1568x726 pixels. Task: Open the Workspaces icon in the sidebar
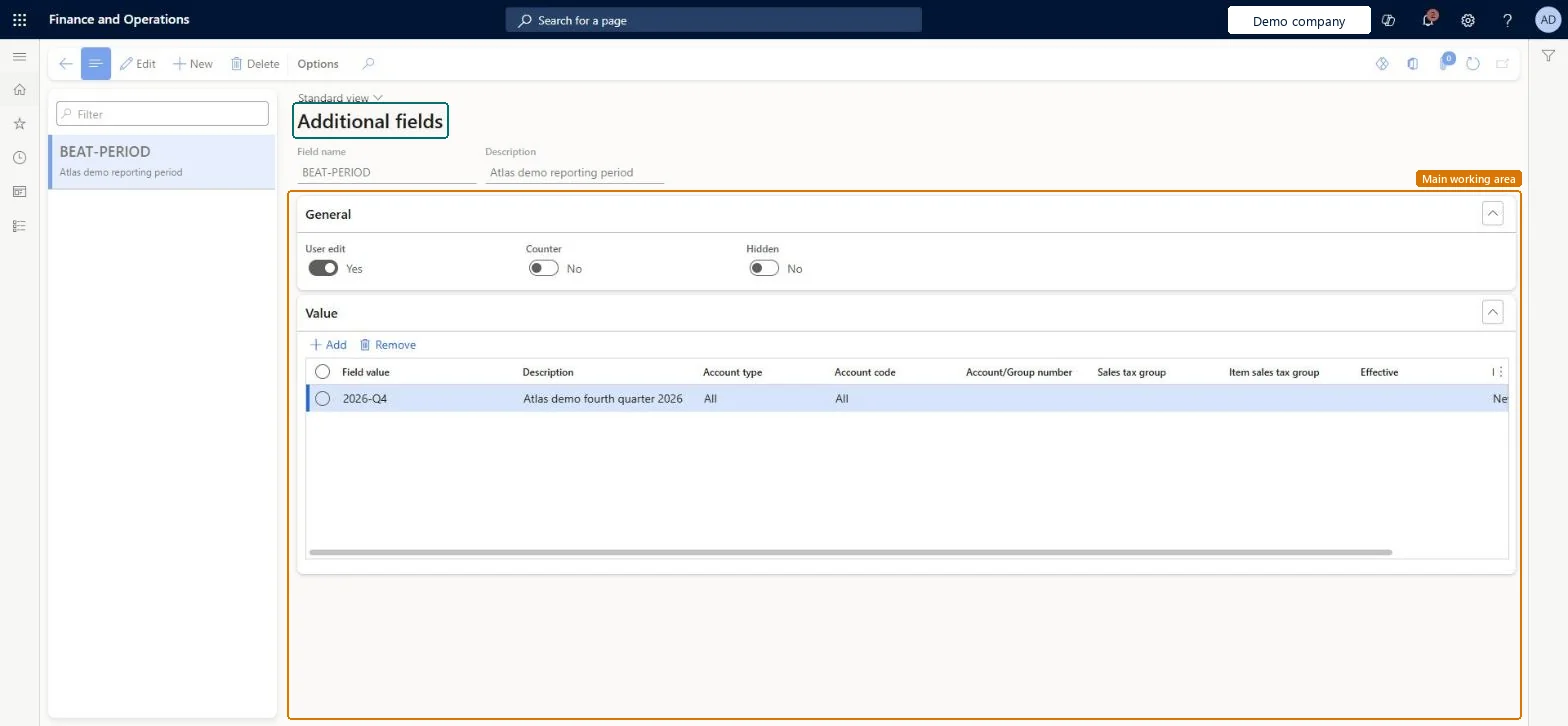pyautogui.click(x=19, y=192)
